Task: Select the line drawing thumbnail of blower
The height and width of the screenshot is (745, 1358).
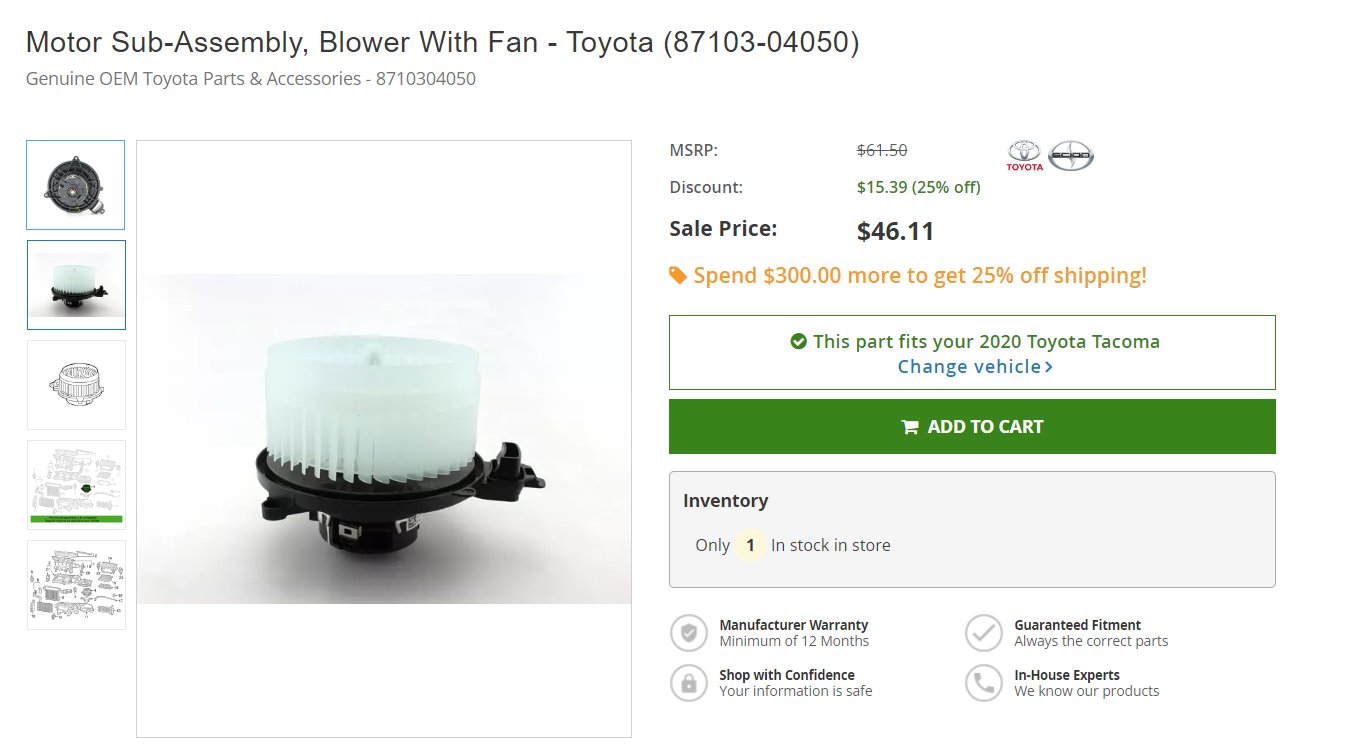Action: point(76,385)
